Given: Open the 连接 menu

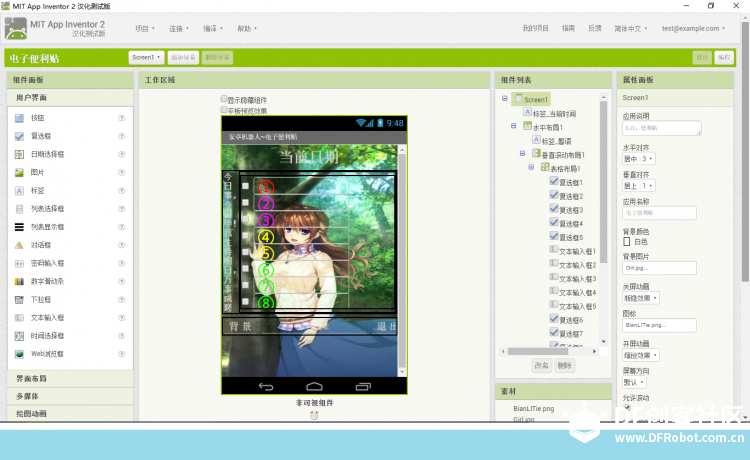Looking at the screenshot, I should (x=179, y=29).
